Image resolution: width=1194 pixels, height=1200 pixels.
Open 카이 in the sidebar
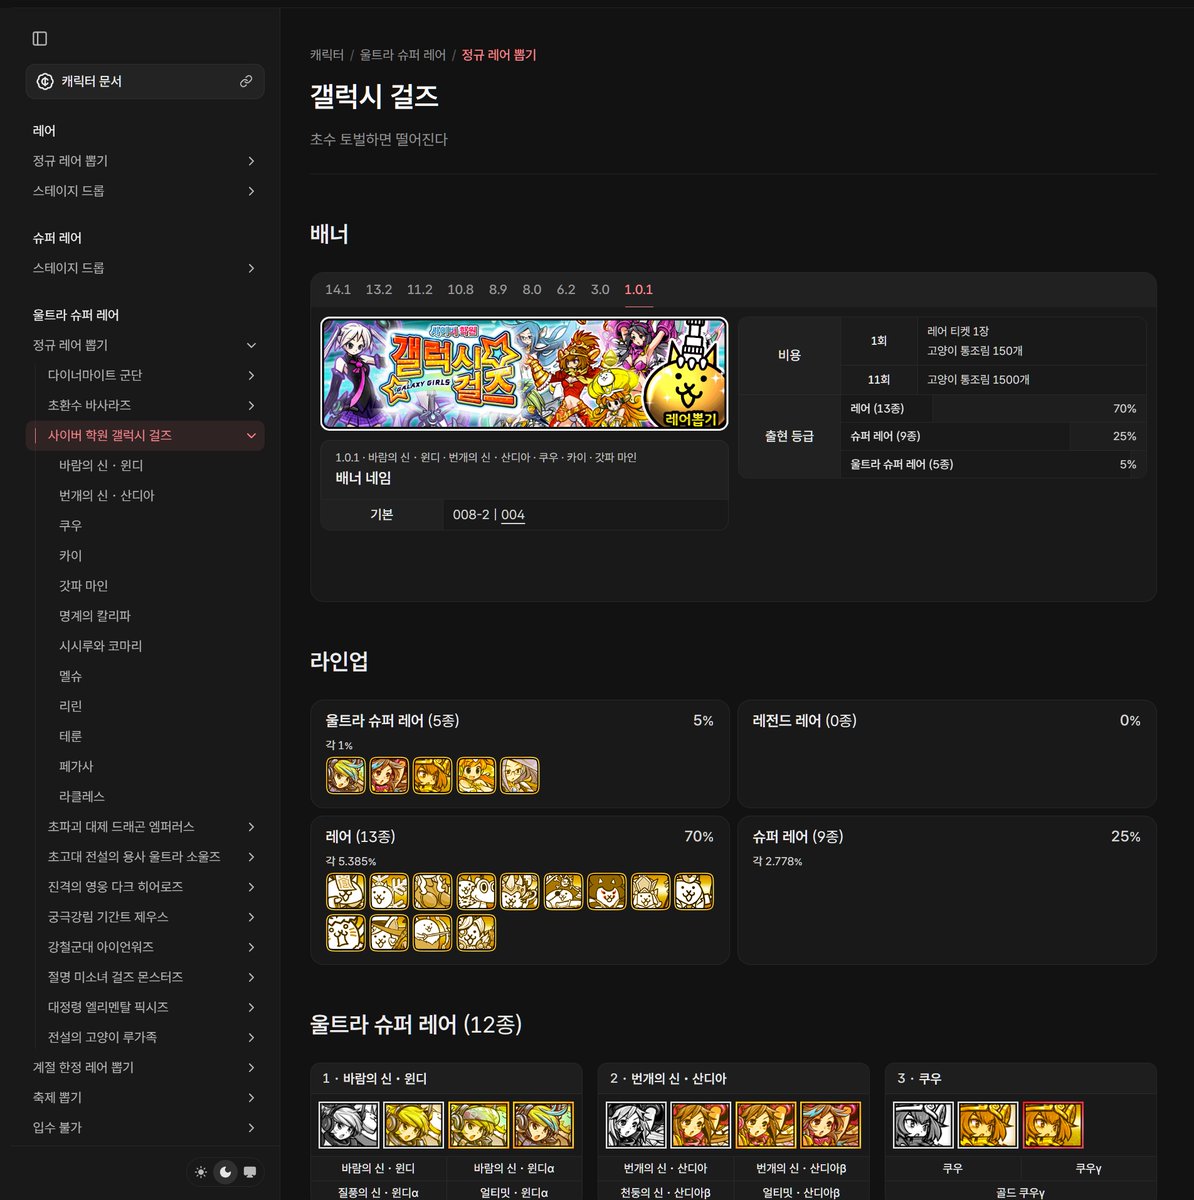pyautogui.click(x=70, y=556)
